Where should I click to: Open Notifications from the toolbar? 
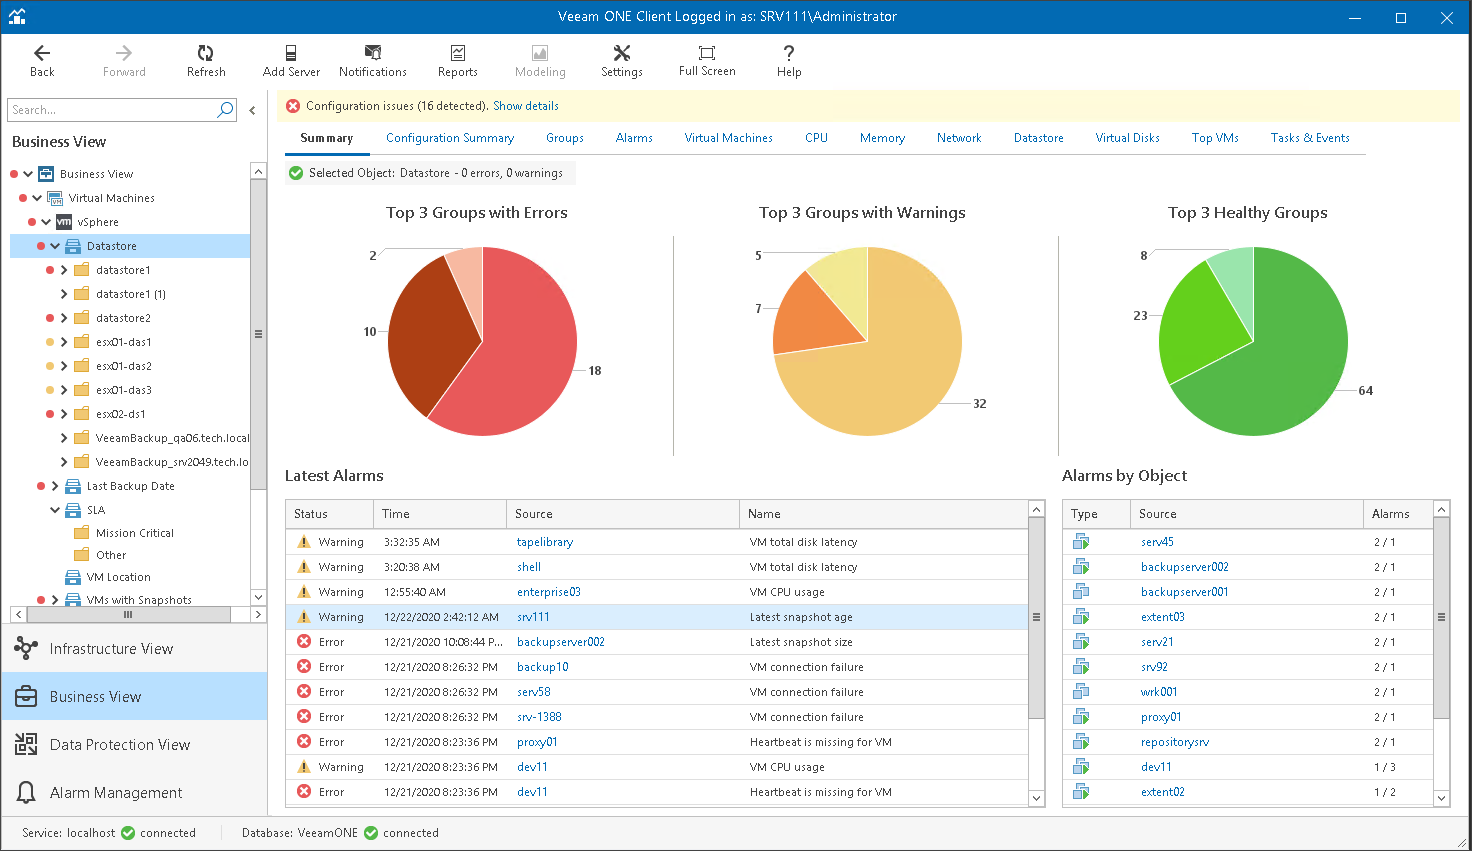click(372, 54)
